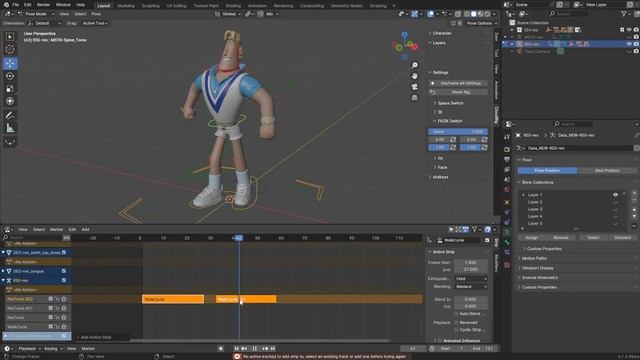Toggle checkbox on RIG-rex NLA channel
This screenshot has height=360, width=640.
pos(64,280)
